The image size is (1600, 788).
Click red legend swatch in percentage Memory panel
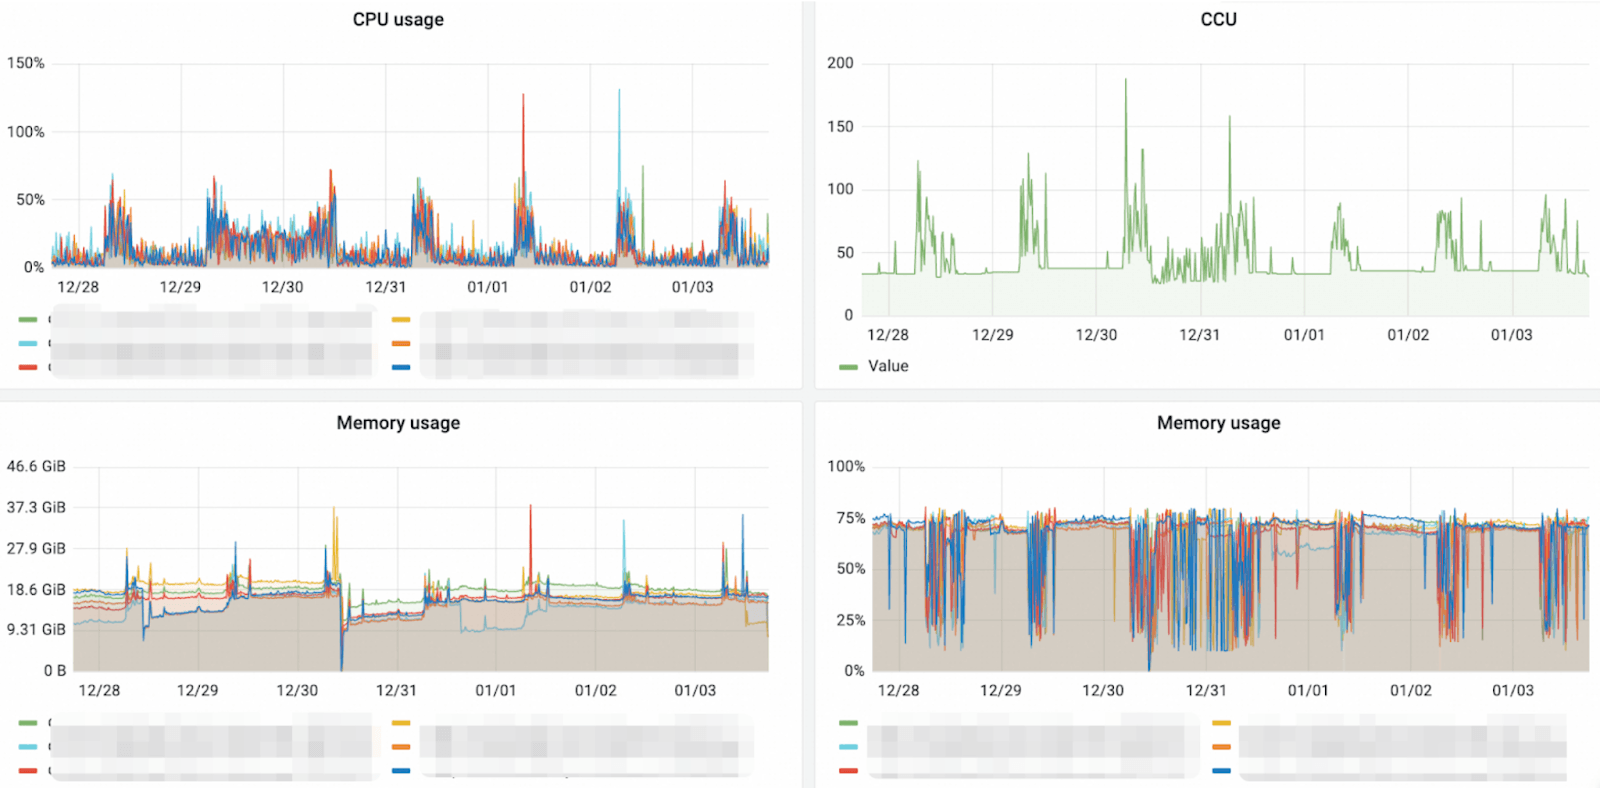(x=848, y=770)
